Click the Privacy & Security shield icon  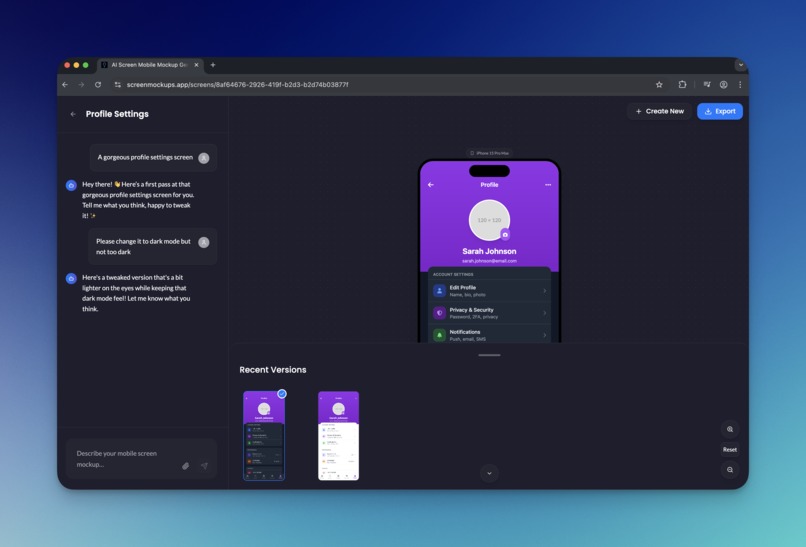click(439, 313)
